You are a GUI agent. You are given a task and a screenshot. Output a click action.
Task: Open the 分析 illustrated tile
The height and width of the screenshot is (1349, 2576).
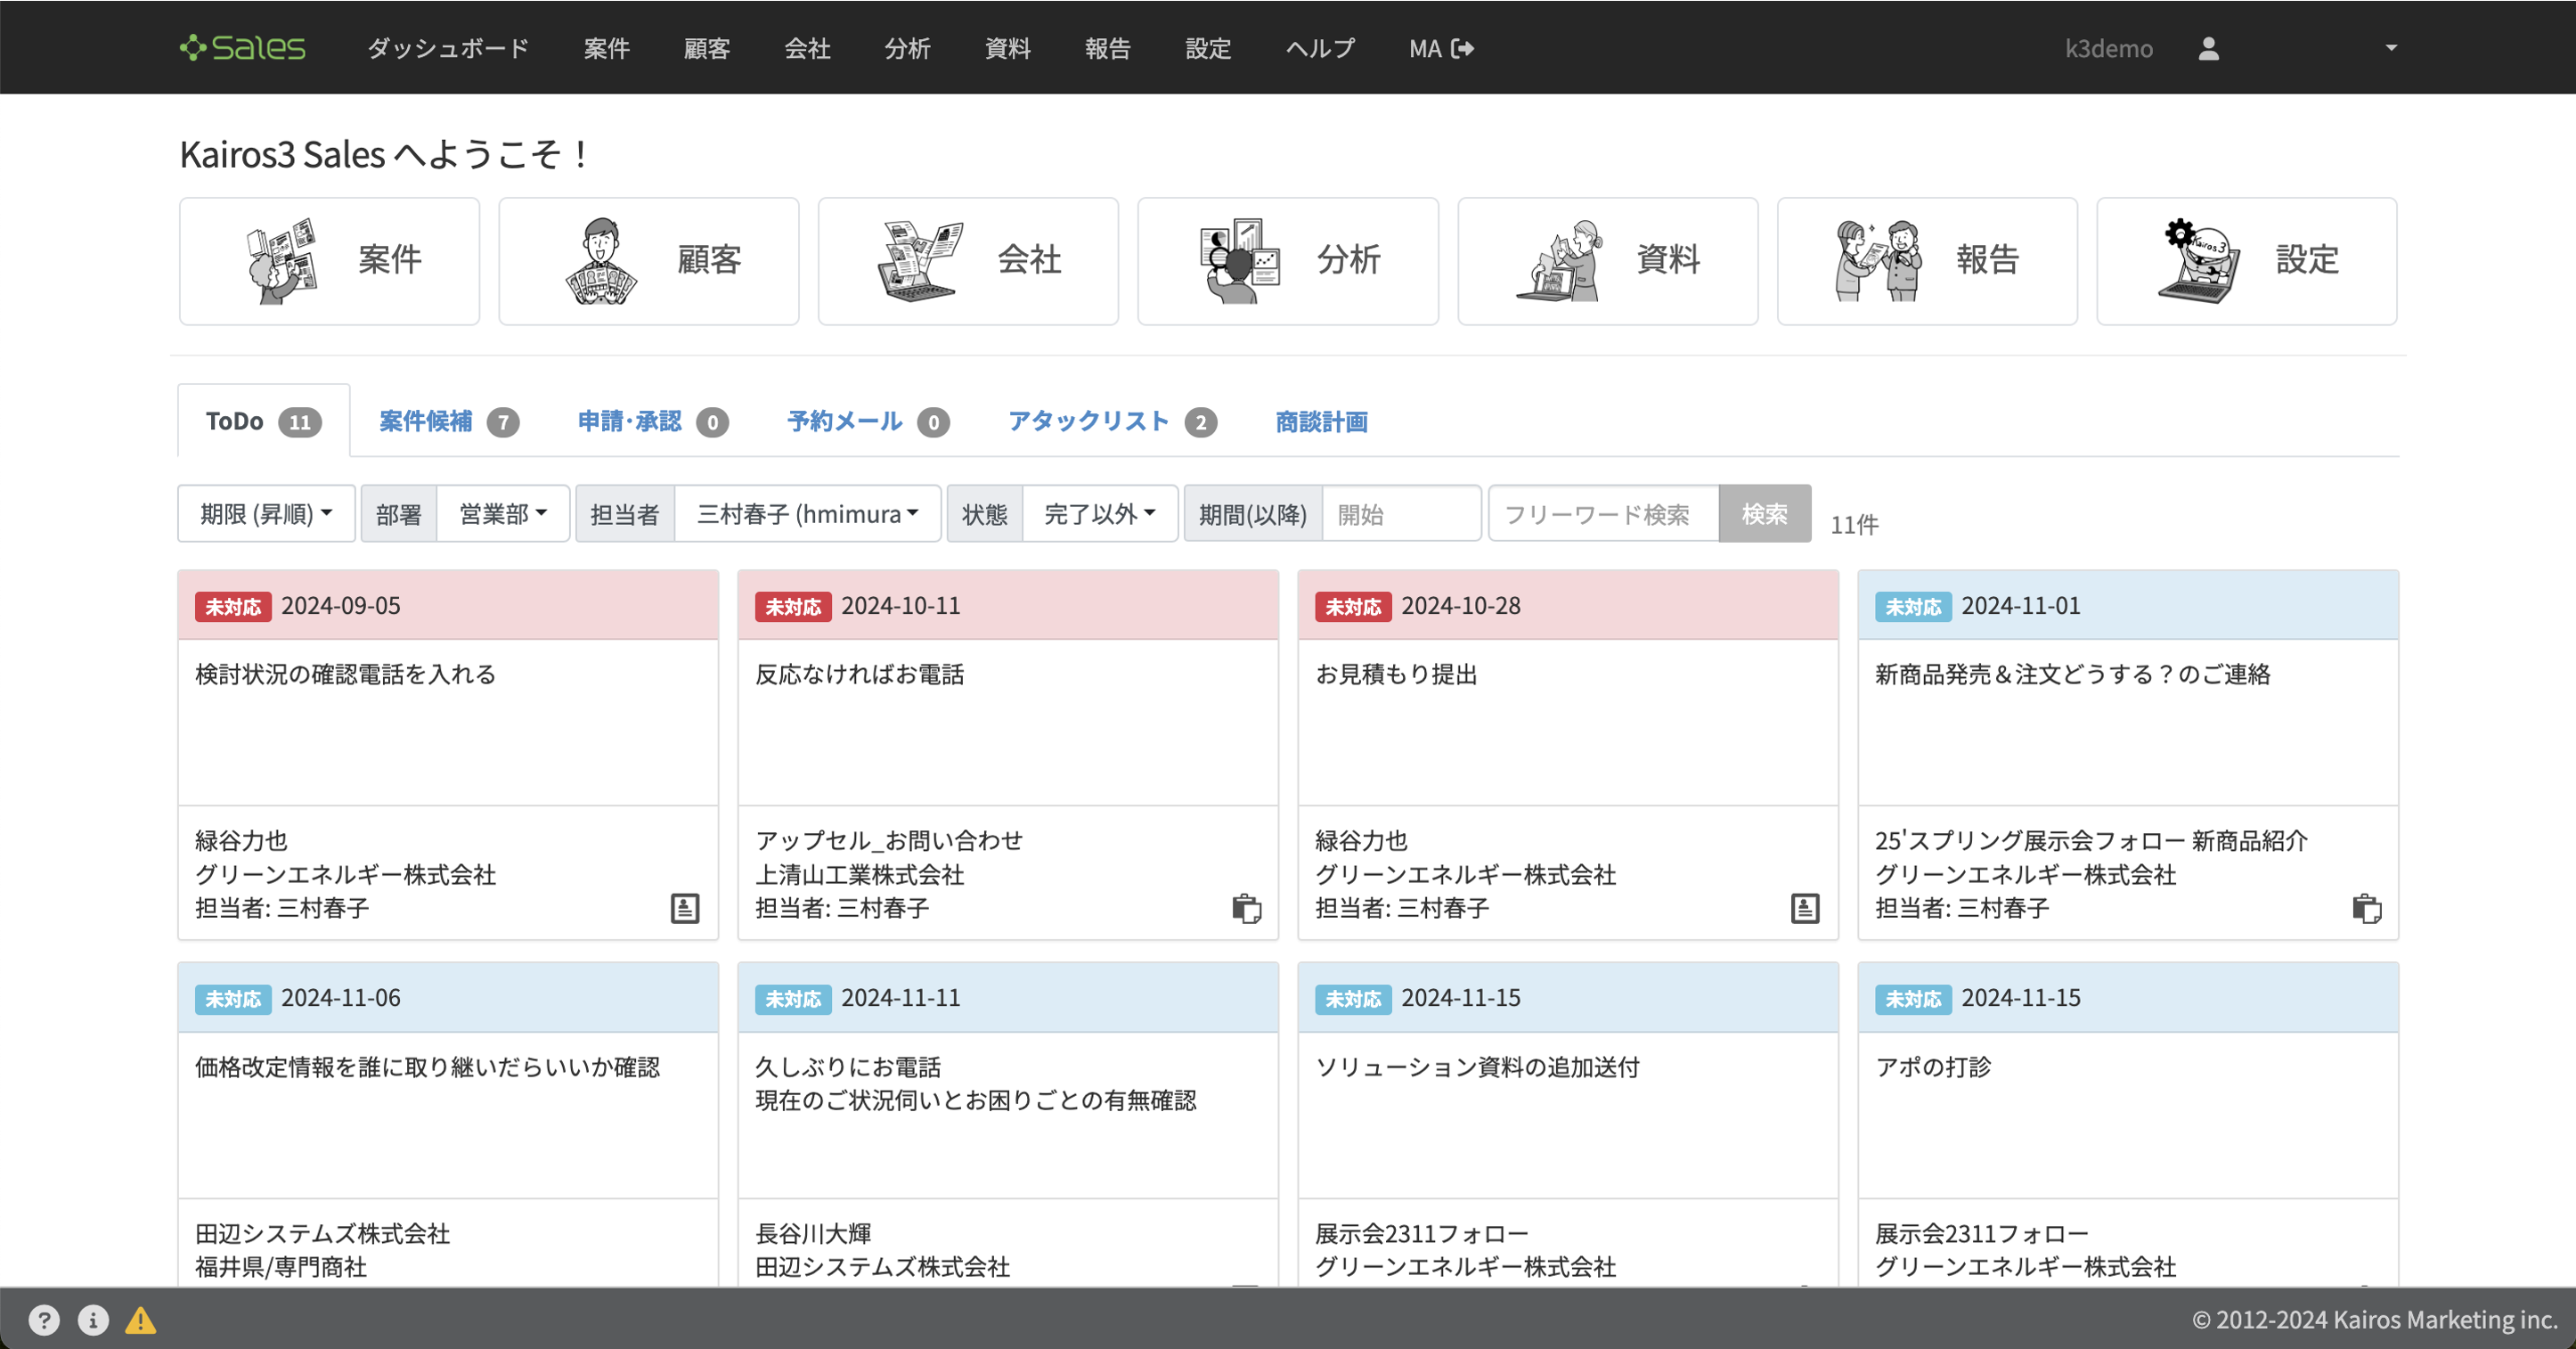pyautogui.click(x=1287, y=261)
